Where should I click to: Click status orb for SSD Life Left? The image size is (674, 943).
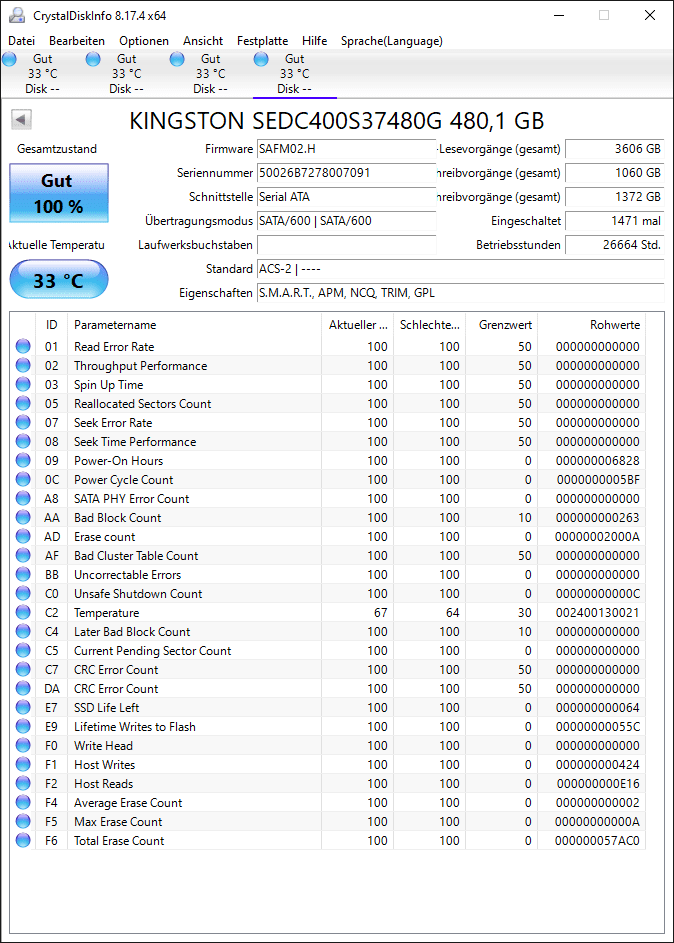tap(23, 707)
